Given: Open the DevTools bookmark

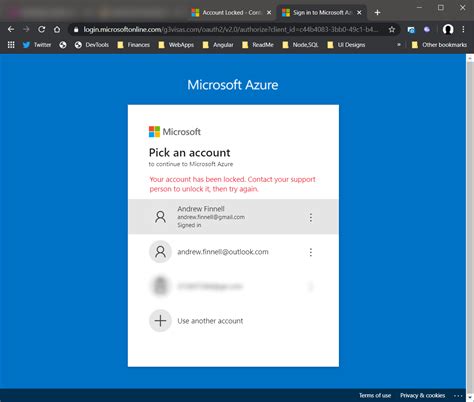Looking at the screenshot, I should (92, 45).
